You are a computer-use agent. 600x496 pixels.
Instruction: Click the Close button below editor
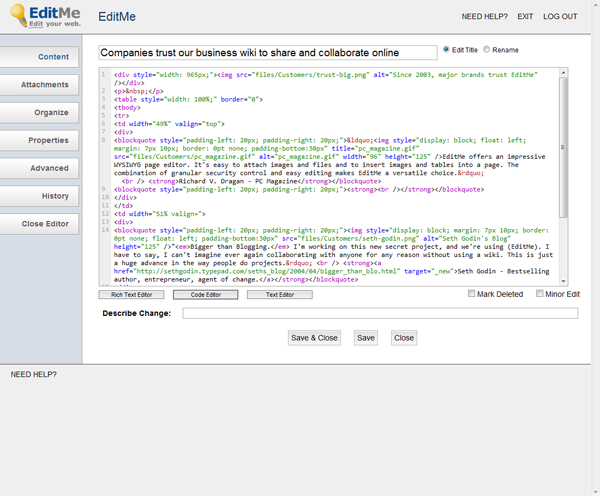(404, 338)
